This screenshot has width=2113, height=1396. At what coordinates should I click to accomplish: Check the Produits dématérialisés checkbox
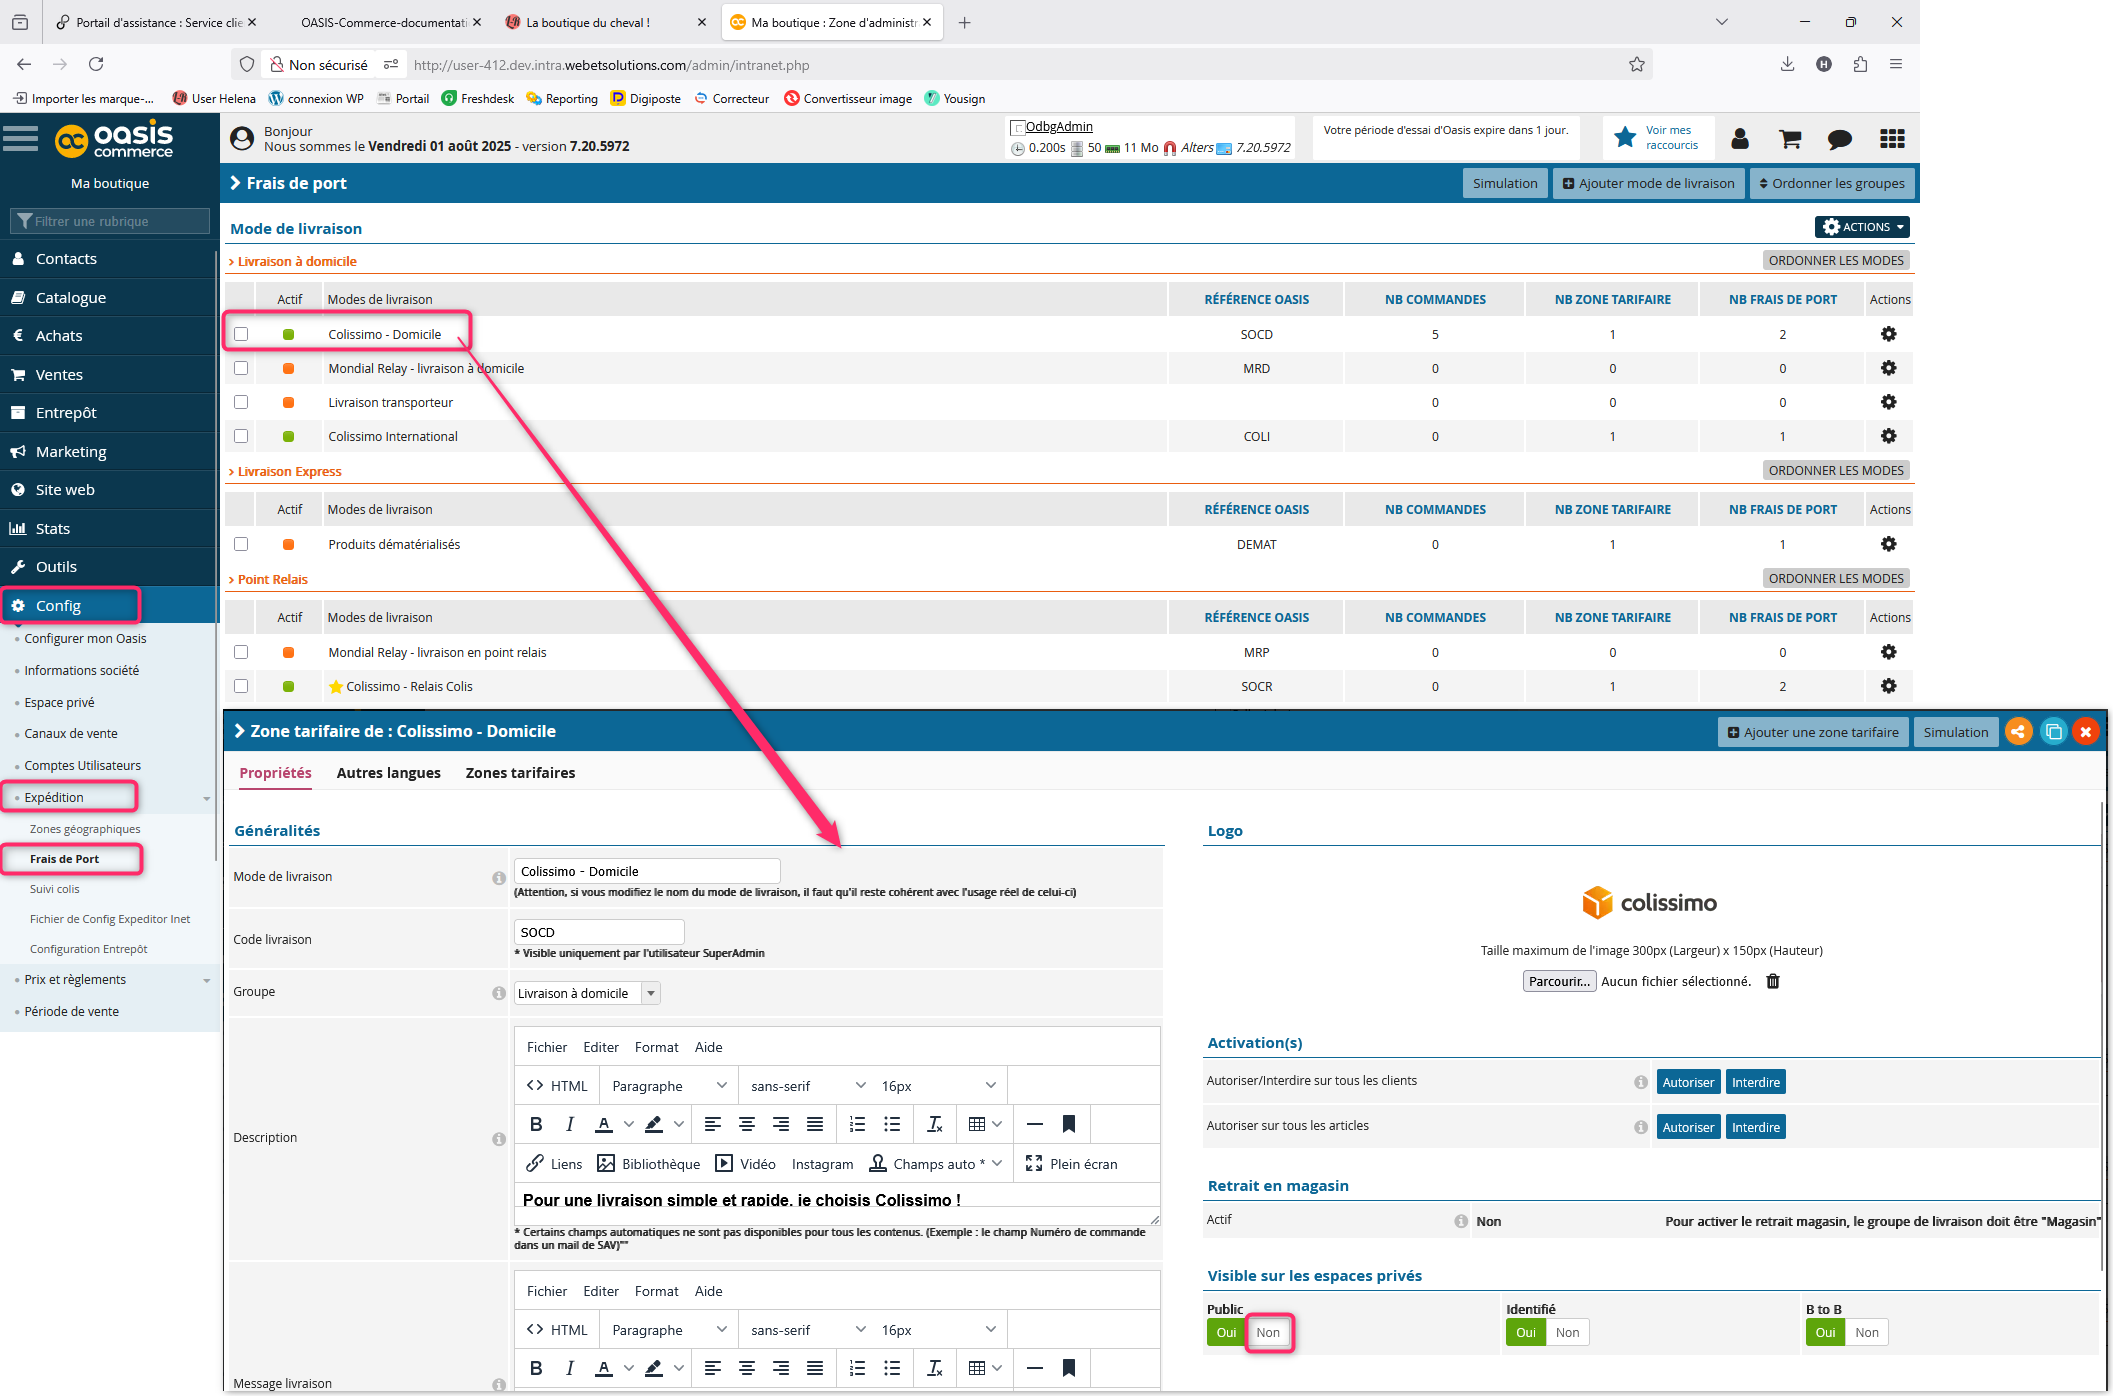[x=241, y=544]
